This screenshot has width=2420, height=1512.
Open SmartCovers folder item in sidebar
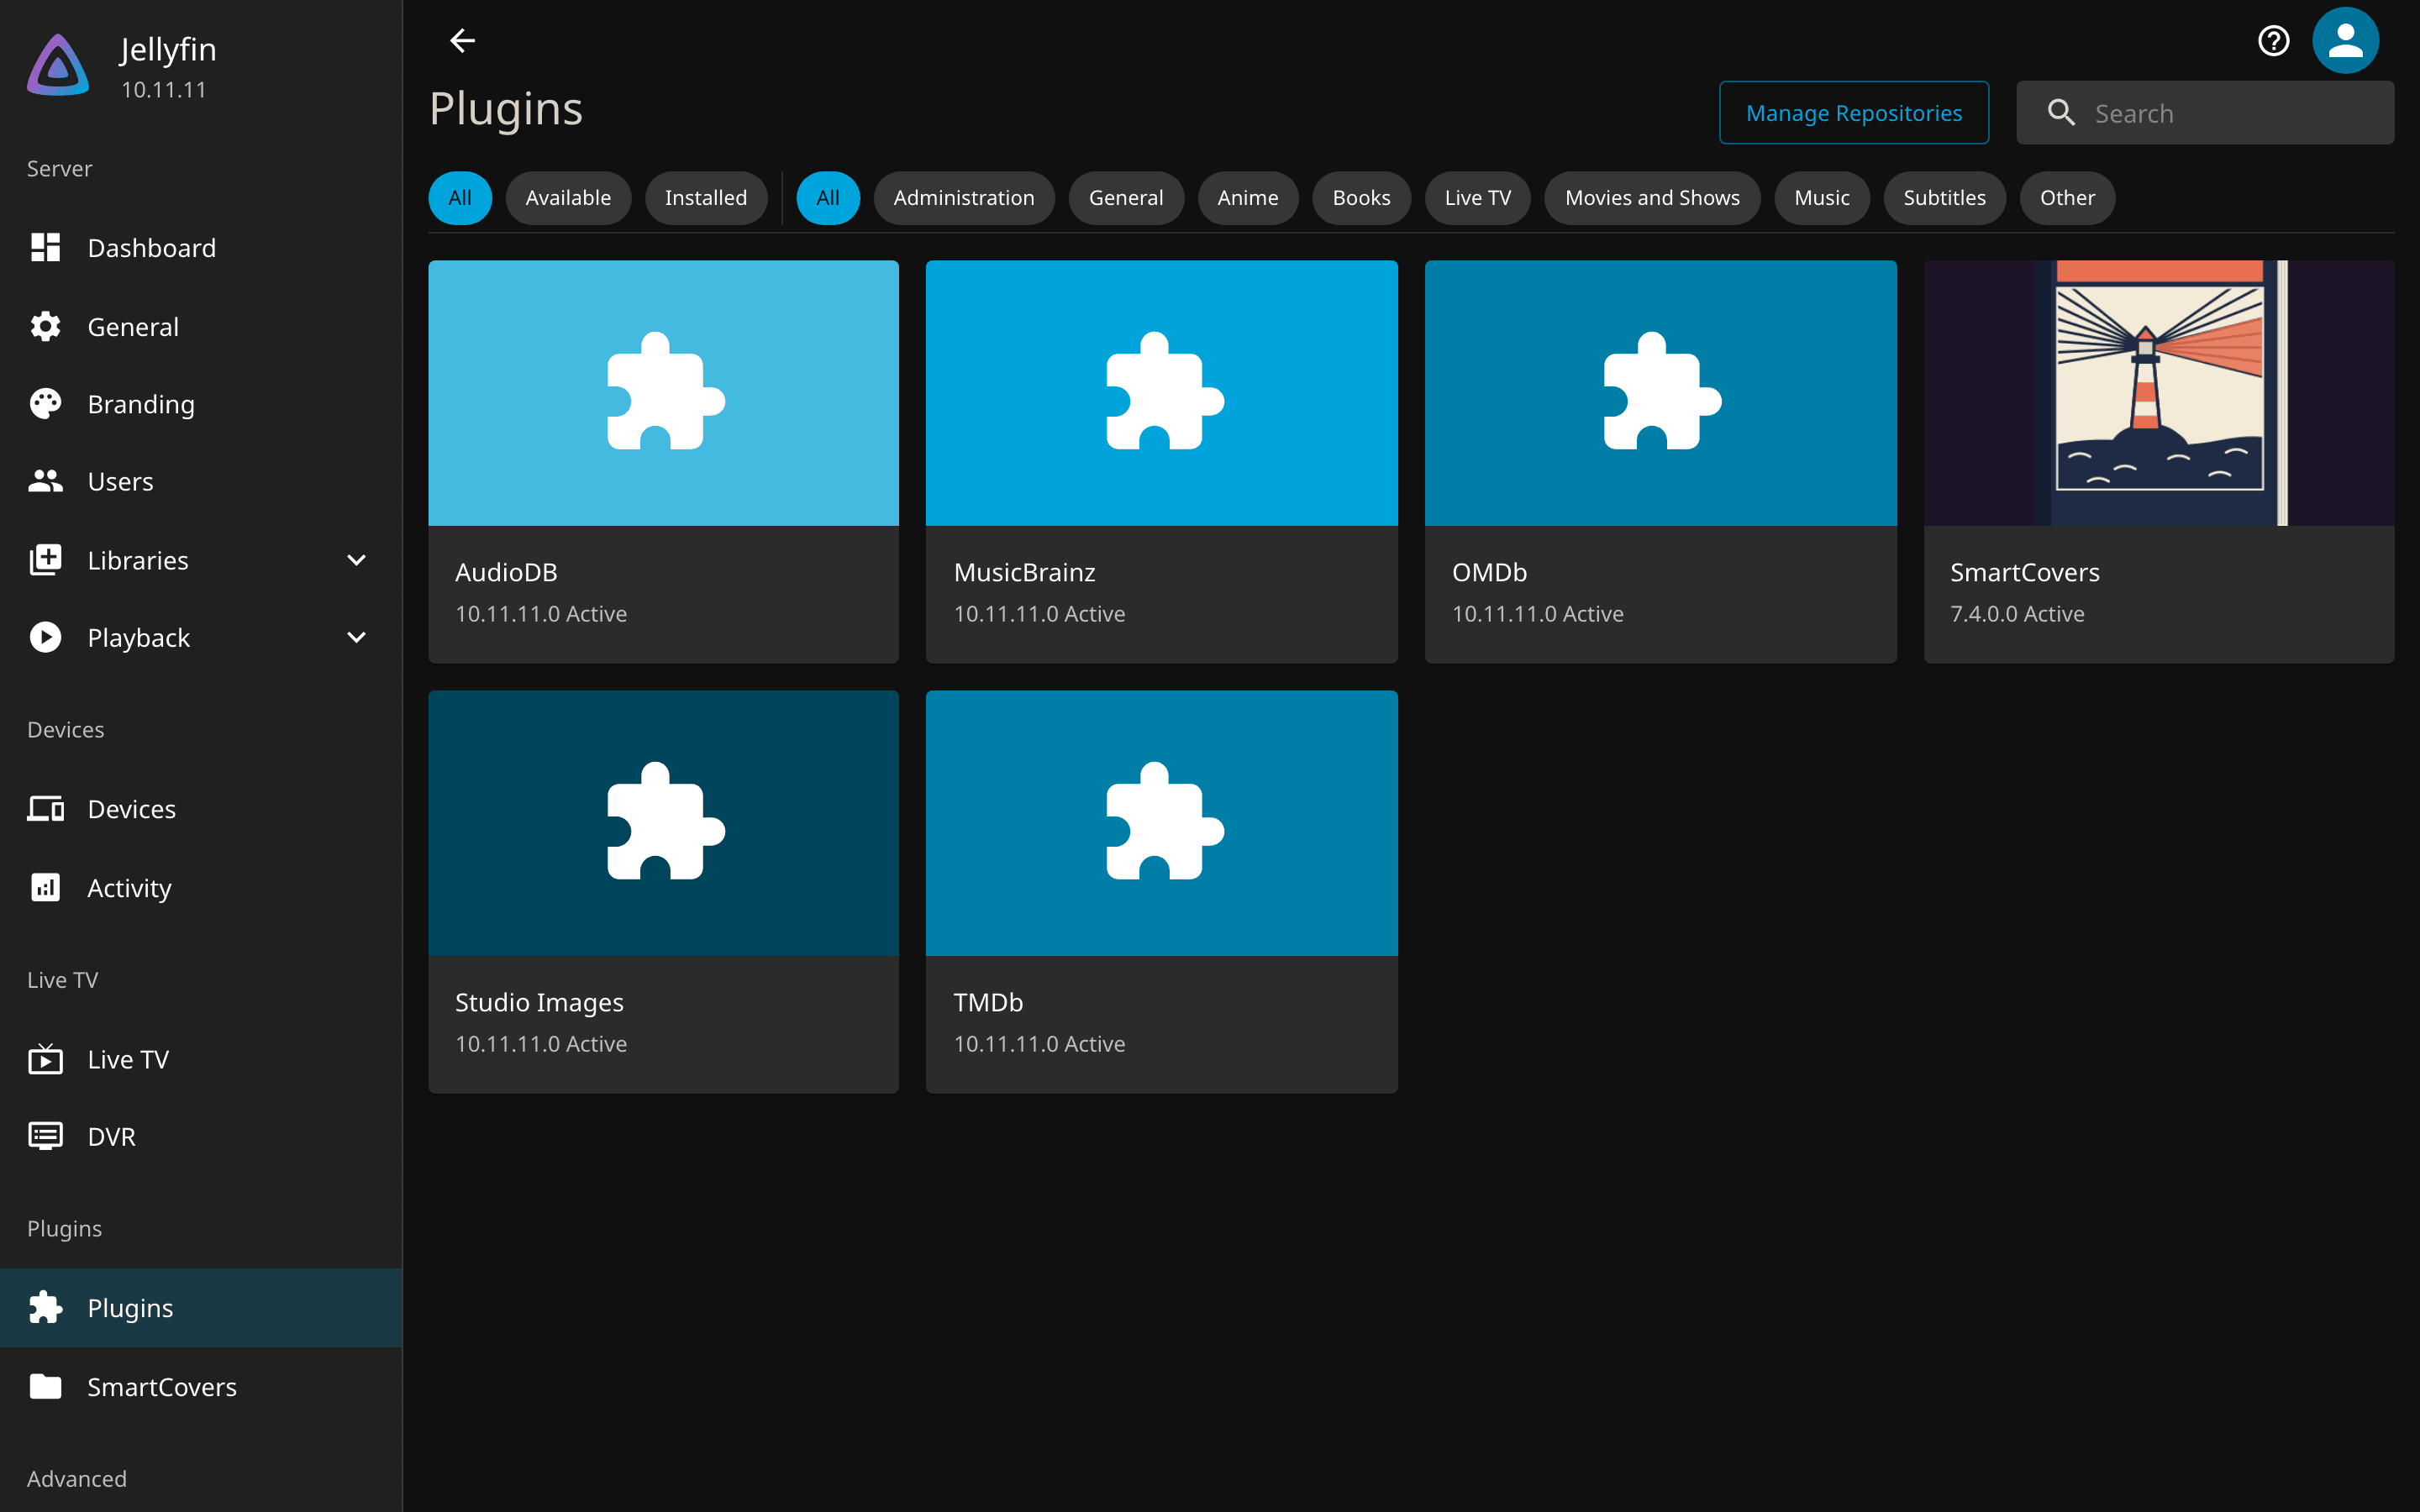coord(201,1387)
